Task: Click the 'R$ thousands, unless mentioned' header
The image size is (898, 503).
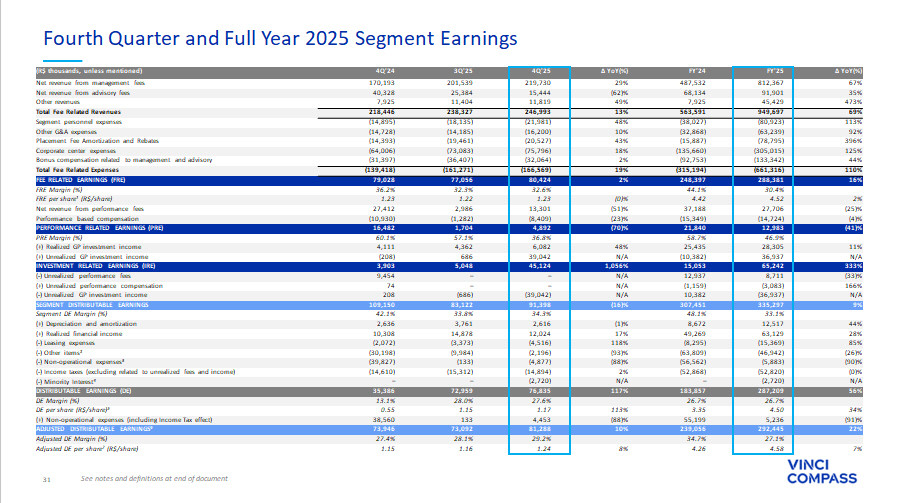Action: pos(78,72)
